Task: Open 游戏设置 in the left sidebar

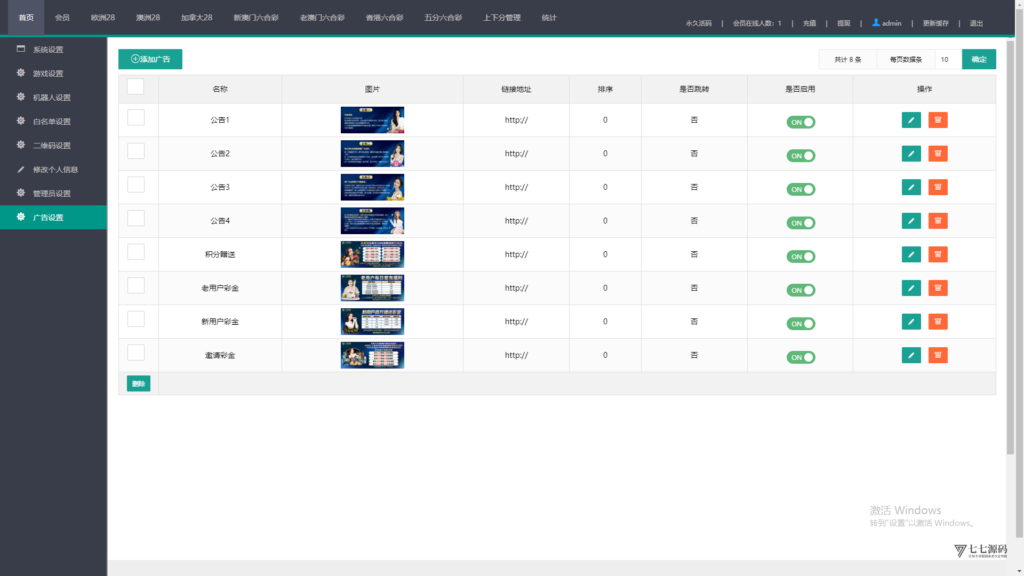Action: [48, 73]
